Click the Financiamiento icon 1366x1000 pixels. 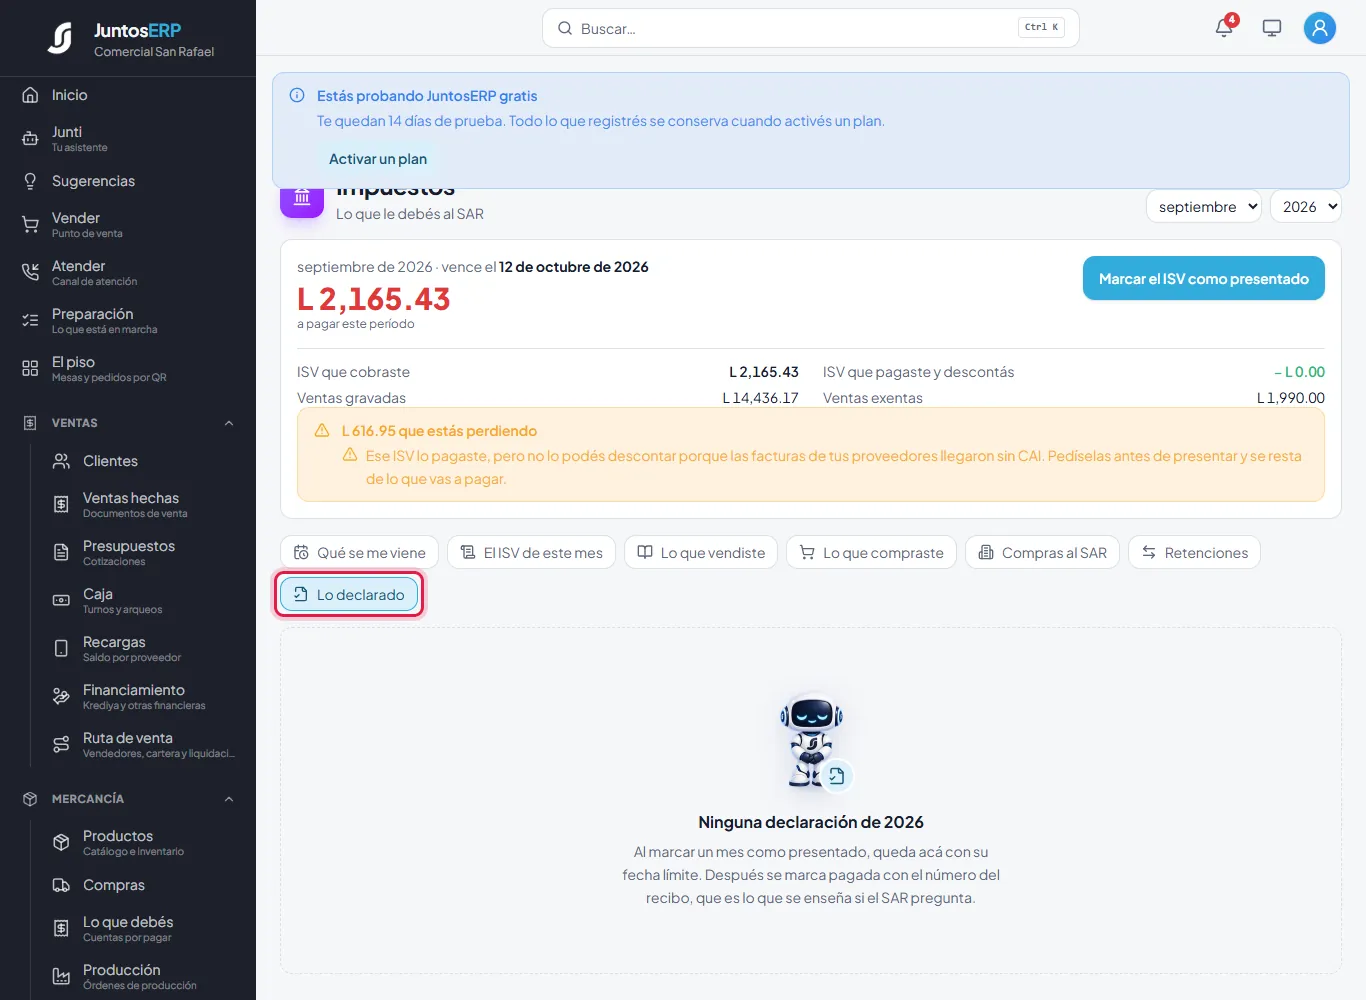click(x=61, y=697)
